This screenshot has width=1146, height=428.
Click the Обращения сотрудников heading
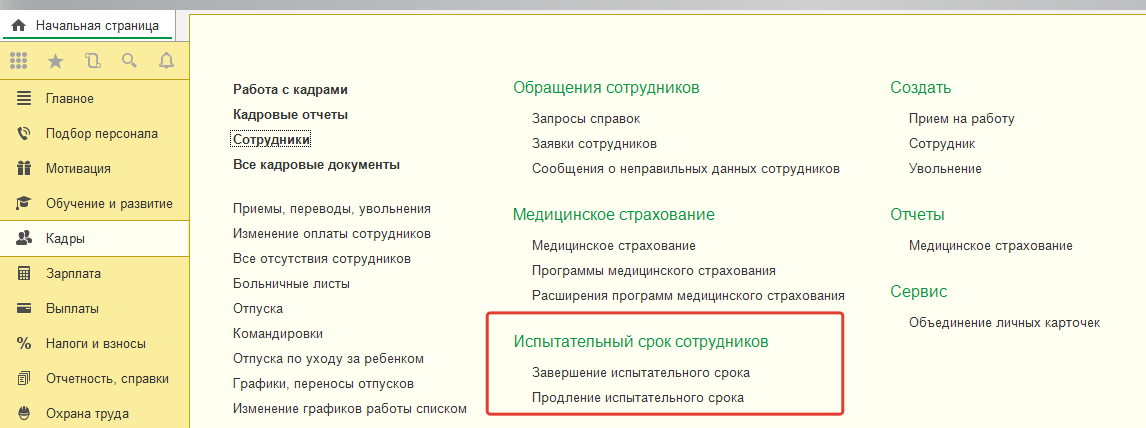607,88
